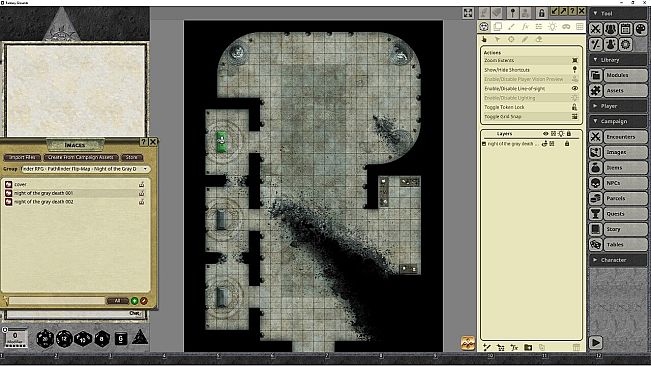Click the Assets puzzle-piece icon

click(596, 90)
